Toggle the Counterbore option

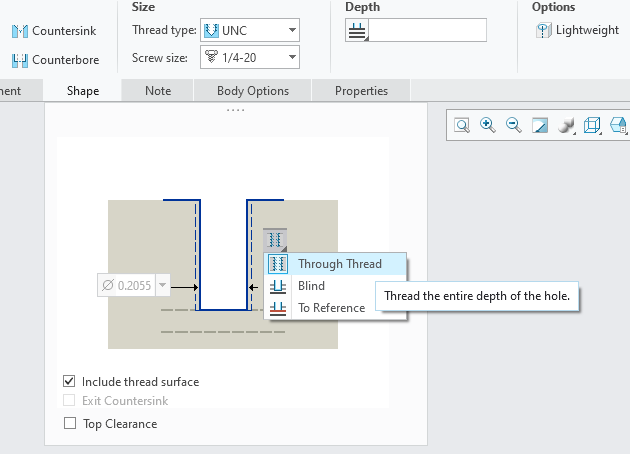point(55,60)
